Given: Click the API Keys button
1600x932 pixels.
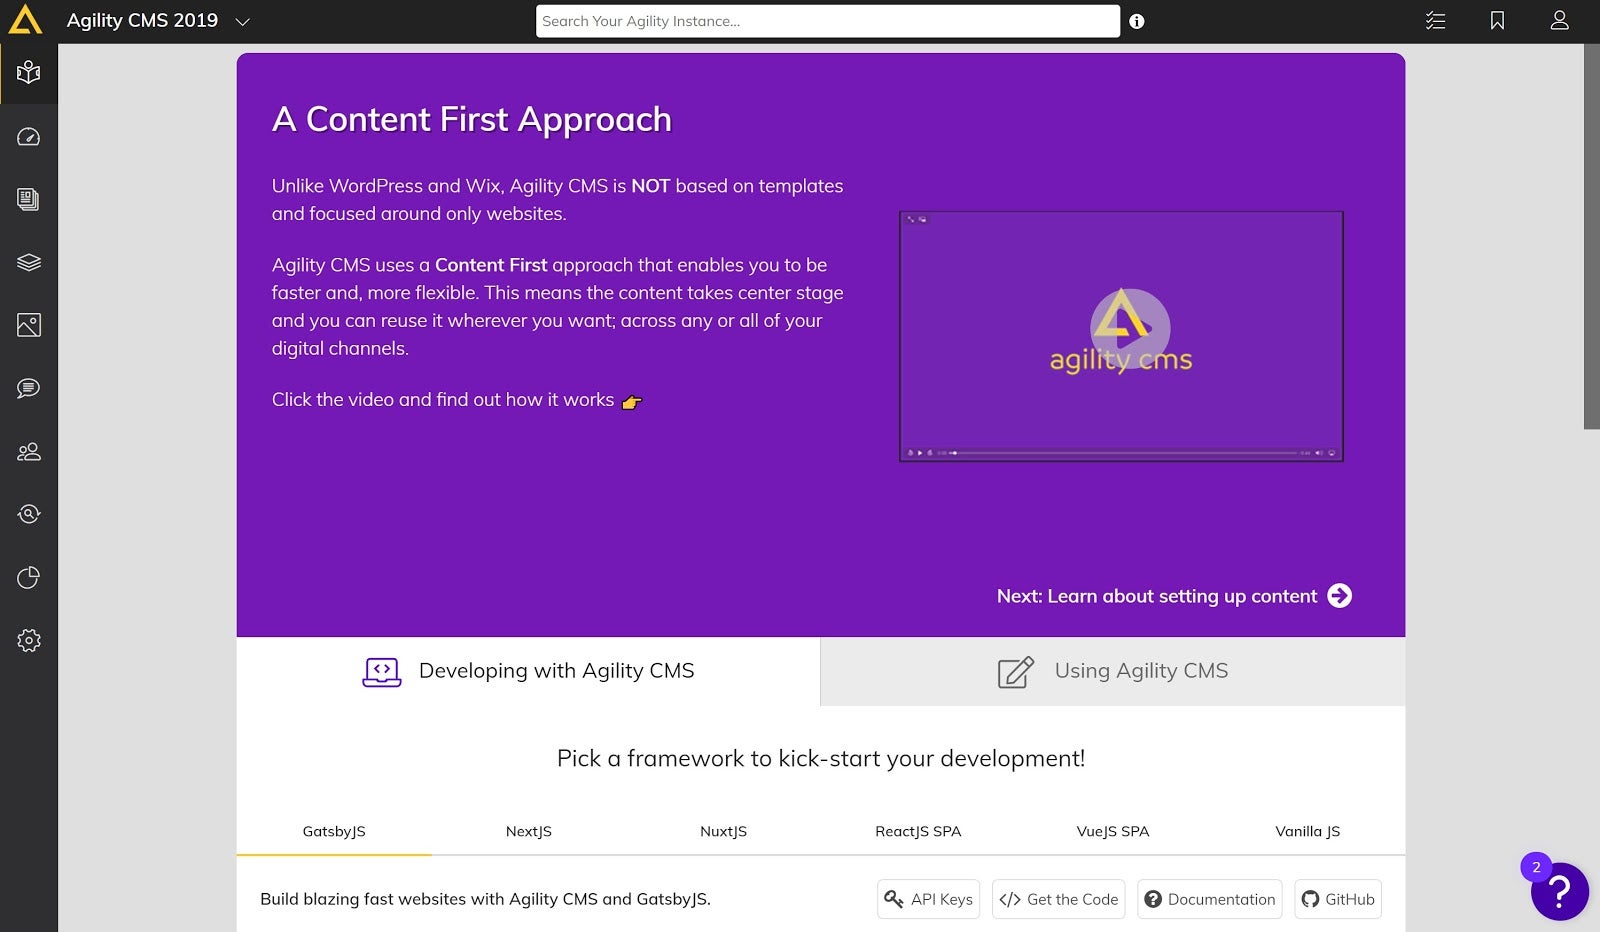Looking at the screenshot, I should point(929,899).
